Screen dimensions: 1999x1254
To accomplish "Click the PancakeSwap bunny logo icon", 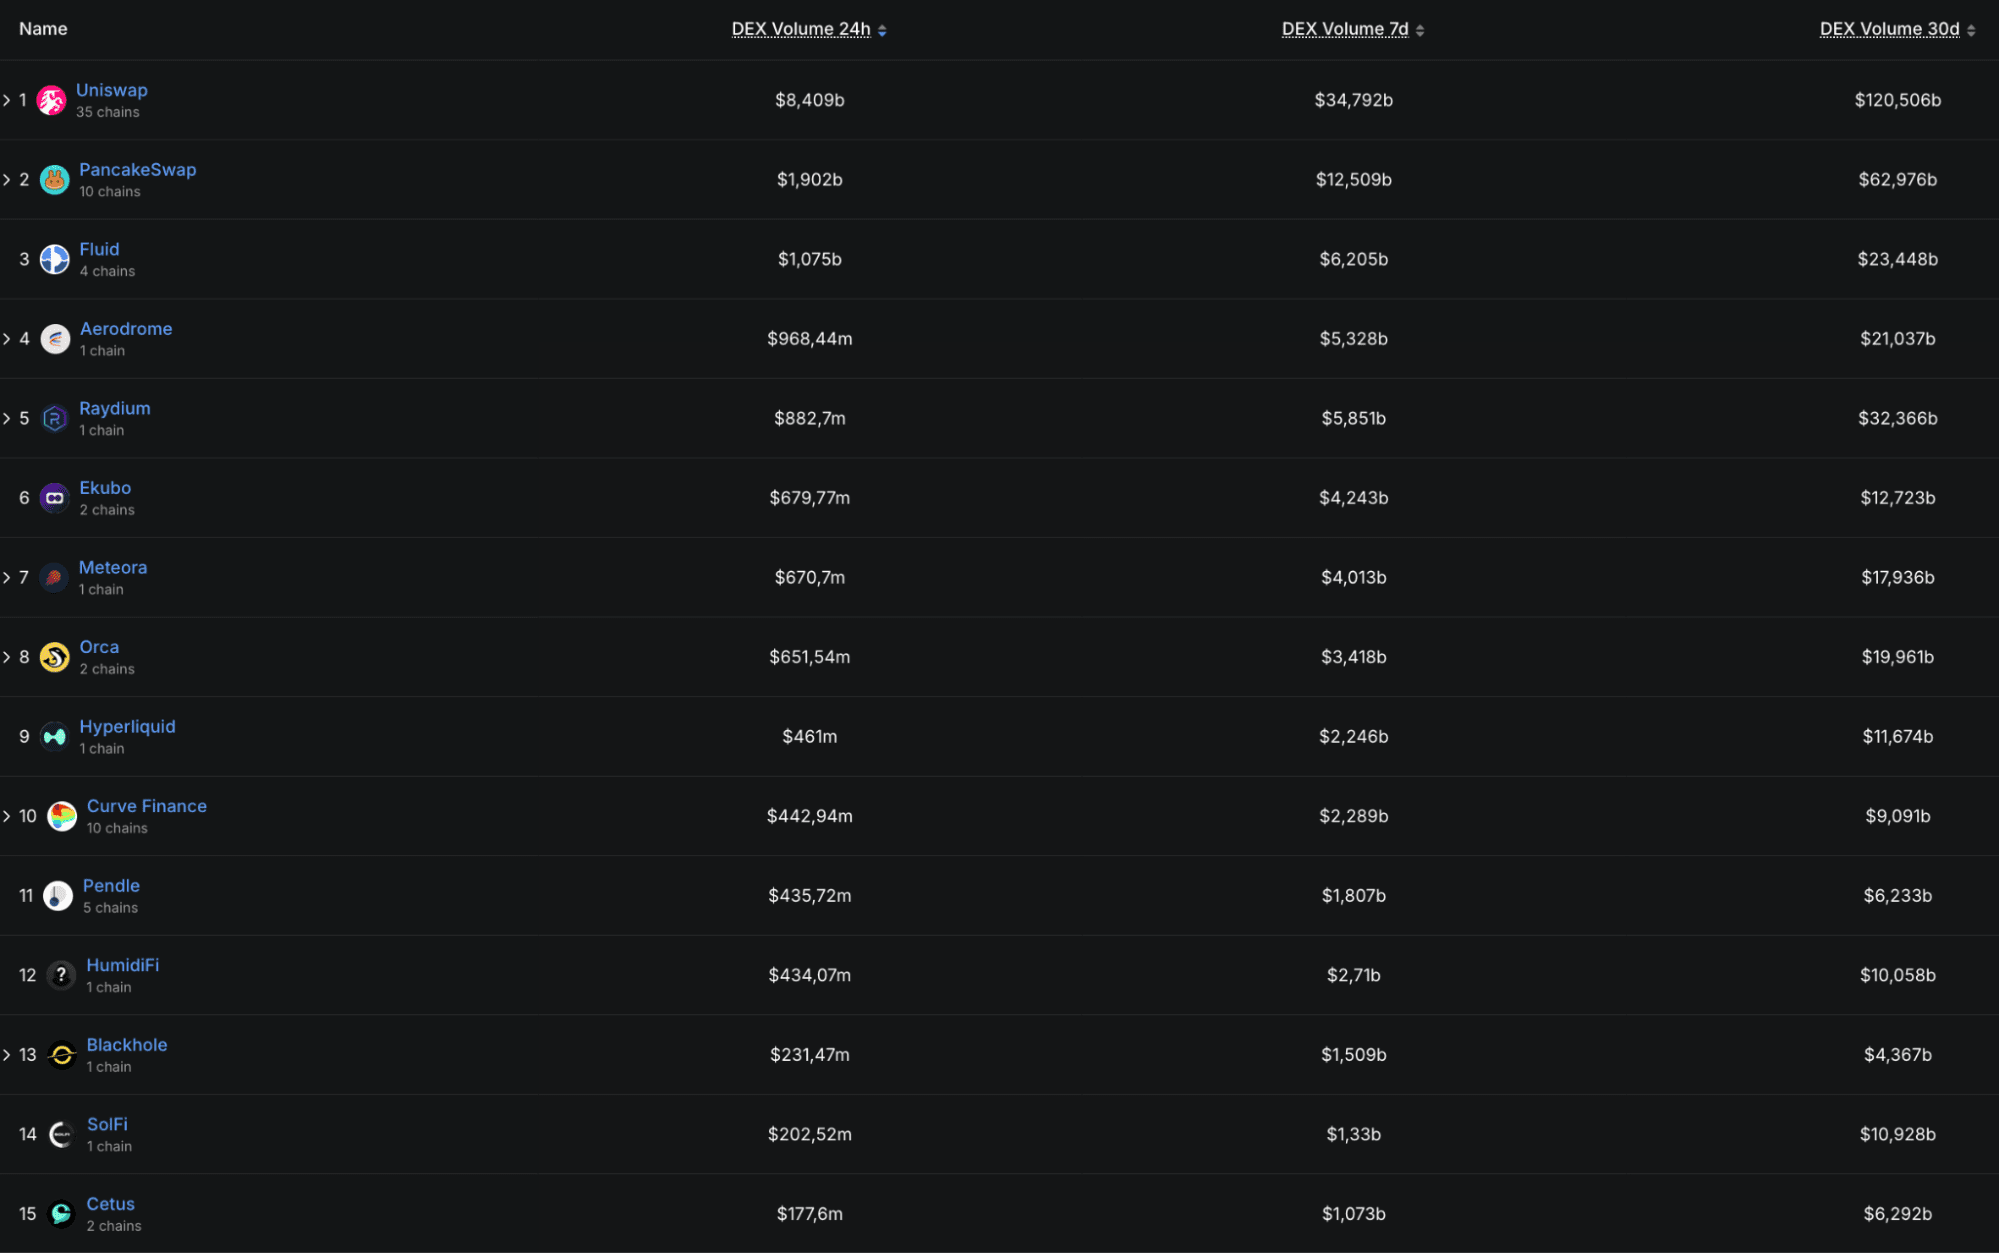I will pos(54,180).
